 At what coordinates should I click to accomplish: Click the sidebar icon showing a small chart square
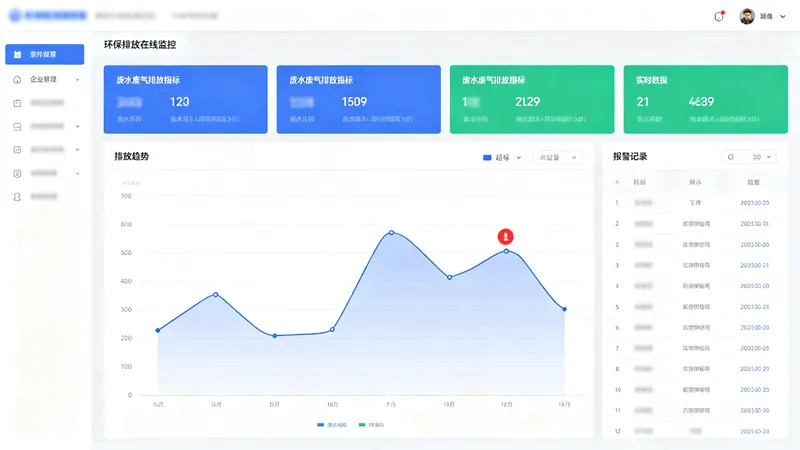tap(17, 149)
